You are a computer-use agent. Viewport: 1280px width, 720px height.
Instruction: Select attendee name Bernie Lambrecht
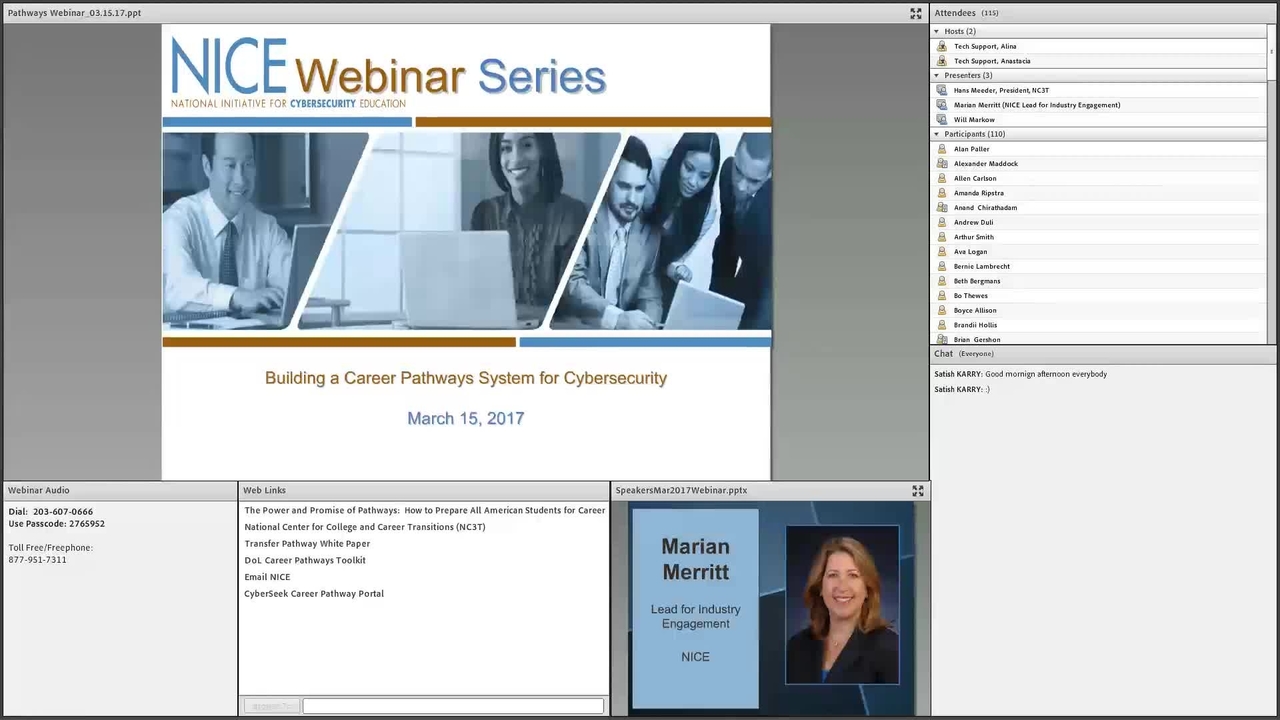(981, 266)
